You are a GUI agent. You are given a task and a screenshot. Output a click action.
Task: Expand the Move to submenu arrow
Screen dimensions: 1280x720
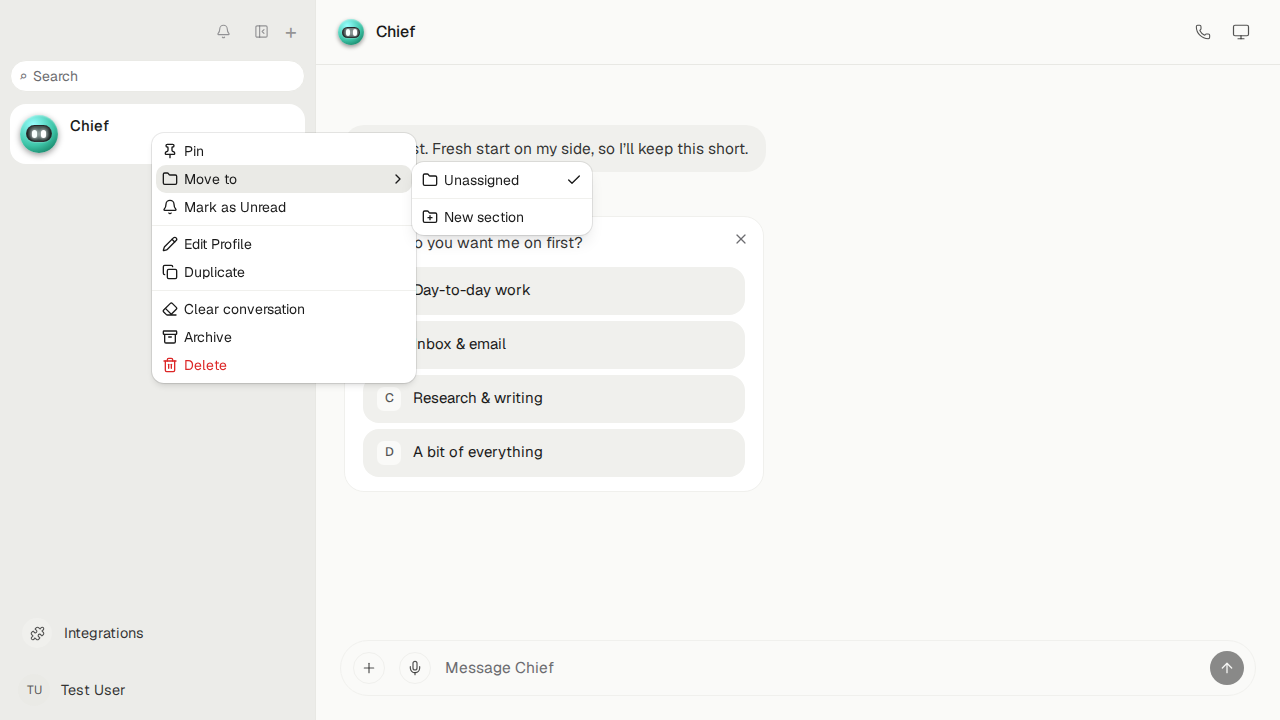[397, 179]
